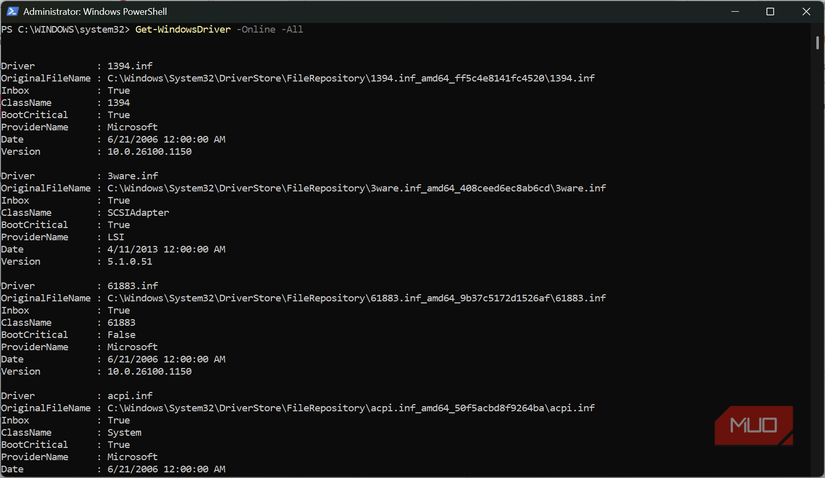Viewport: 825px width, 478px height.
Task: Click the Driver value 1394.inf
Action: pyautogui.click(x=130, y=66)
